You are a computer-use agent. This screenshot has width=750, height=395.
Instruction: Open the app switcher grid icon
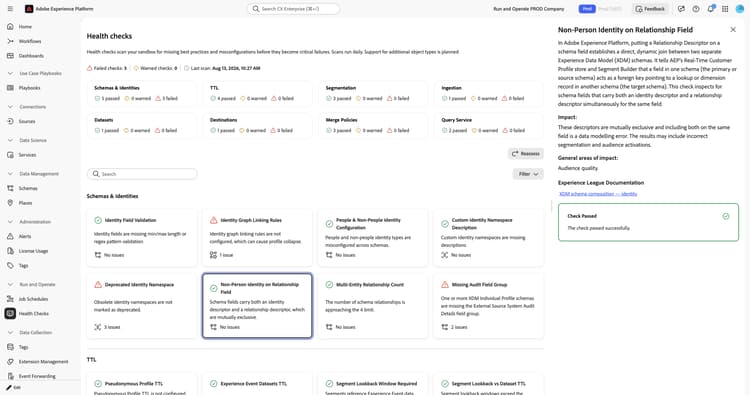point(725,9)
